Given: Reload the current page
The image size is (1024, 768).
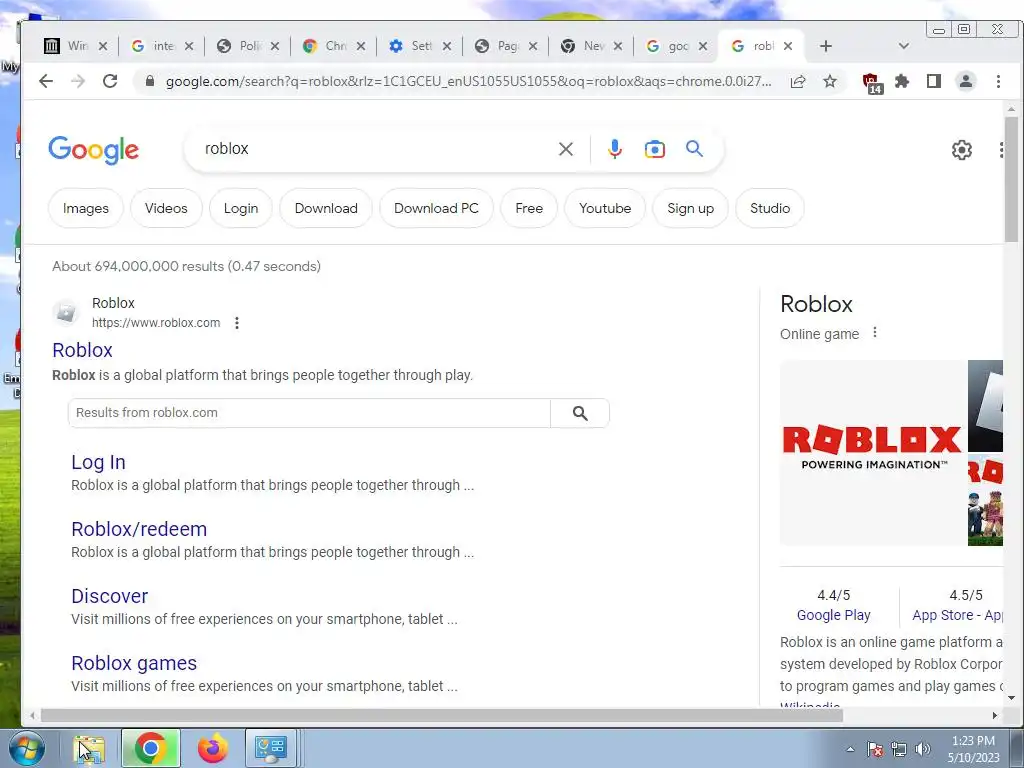Looking at the screenshot, I should click(110, 81).
